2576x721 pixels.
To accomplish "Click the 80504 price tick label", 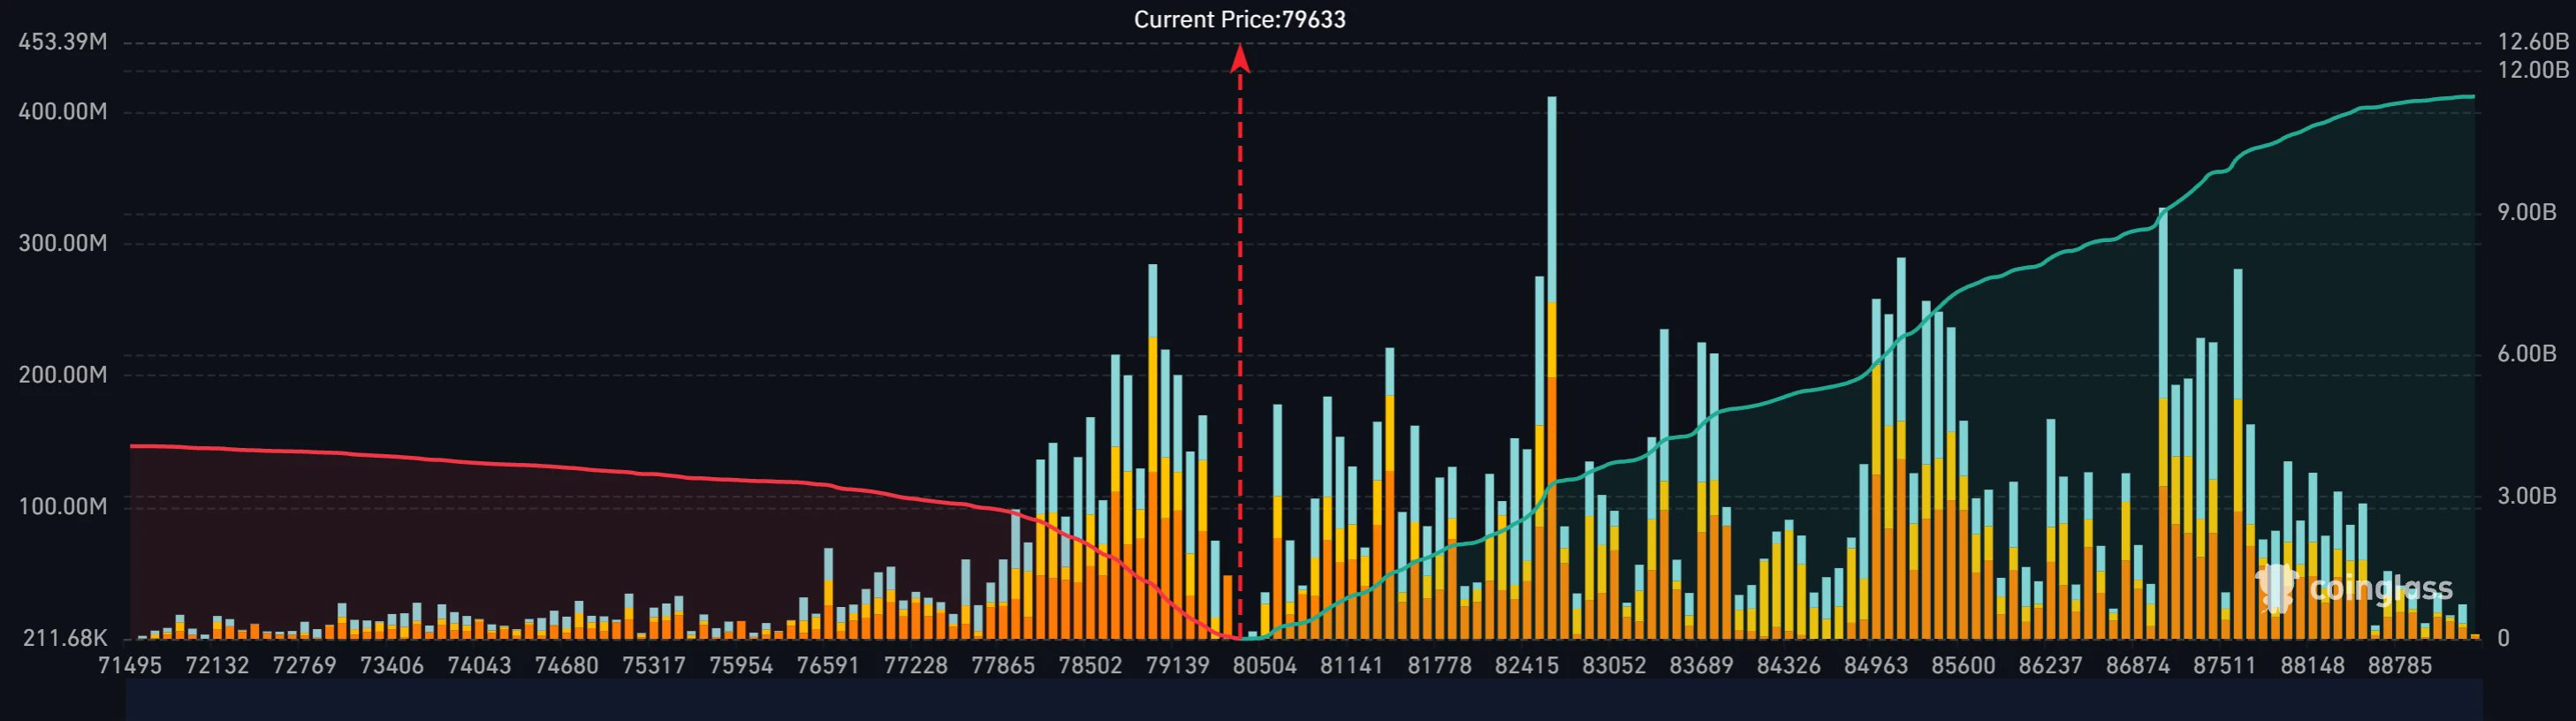I will tap(1265, 666).
